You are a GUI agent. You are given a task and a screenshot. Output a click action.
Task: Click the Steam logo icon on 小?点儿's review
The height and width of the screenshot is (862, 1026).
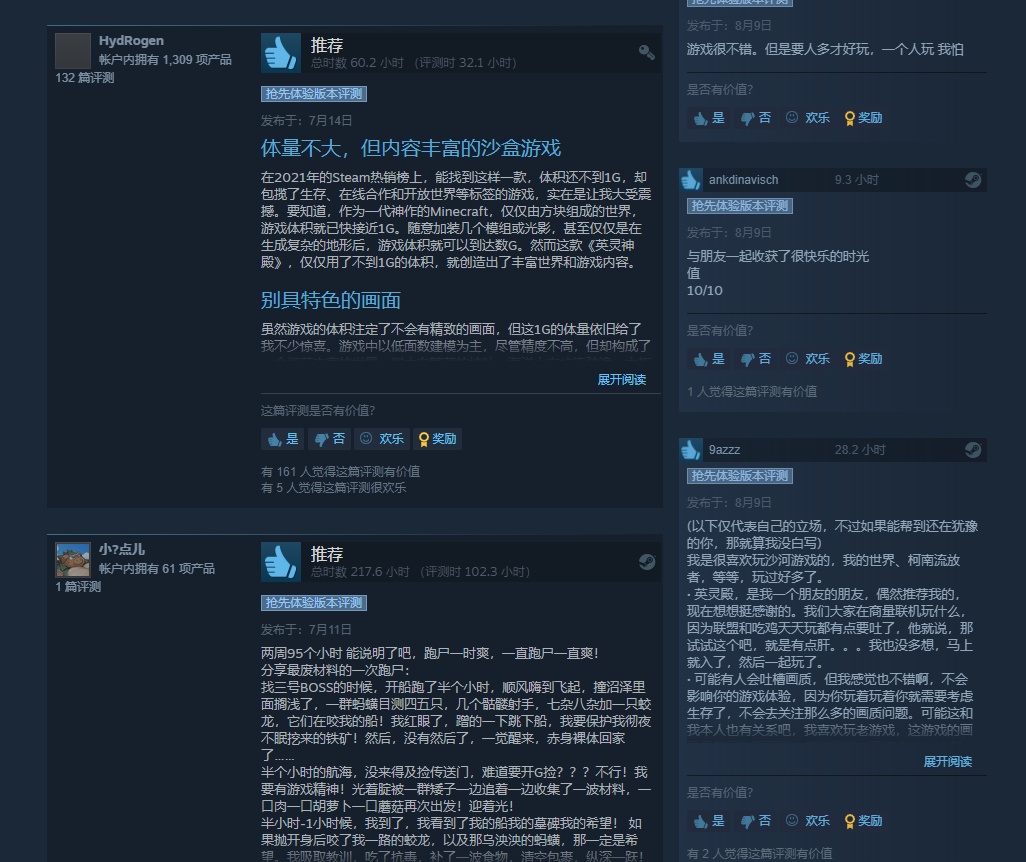tap(646, 562)
